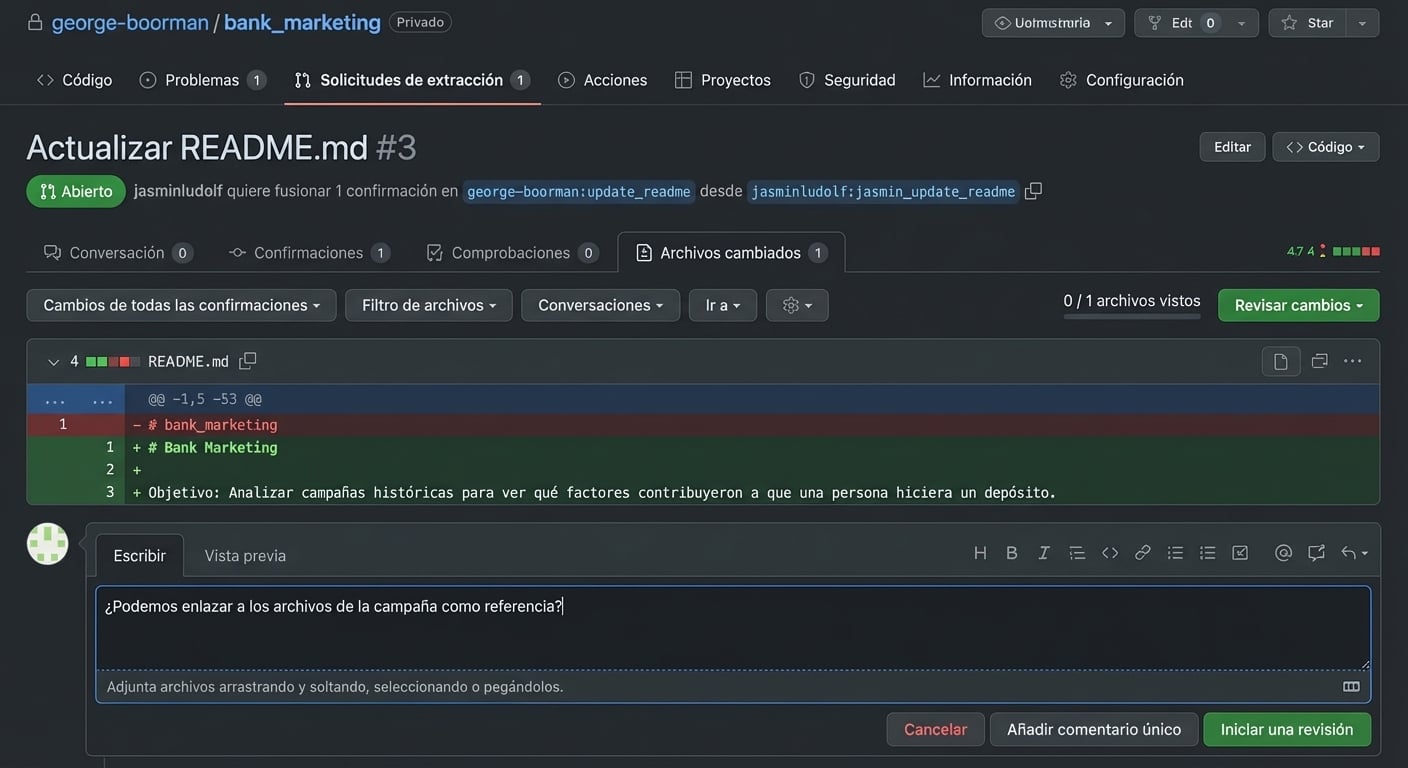Screen dimensions: 1408x768
Task: Insert an unordered bullet list
Action: tap(1176, 553)
